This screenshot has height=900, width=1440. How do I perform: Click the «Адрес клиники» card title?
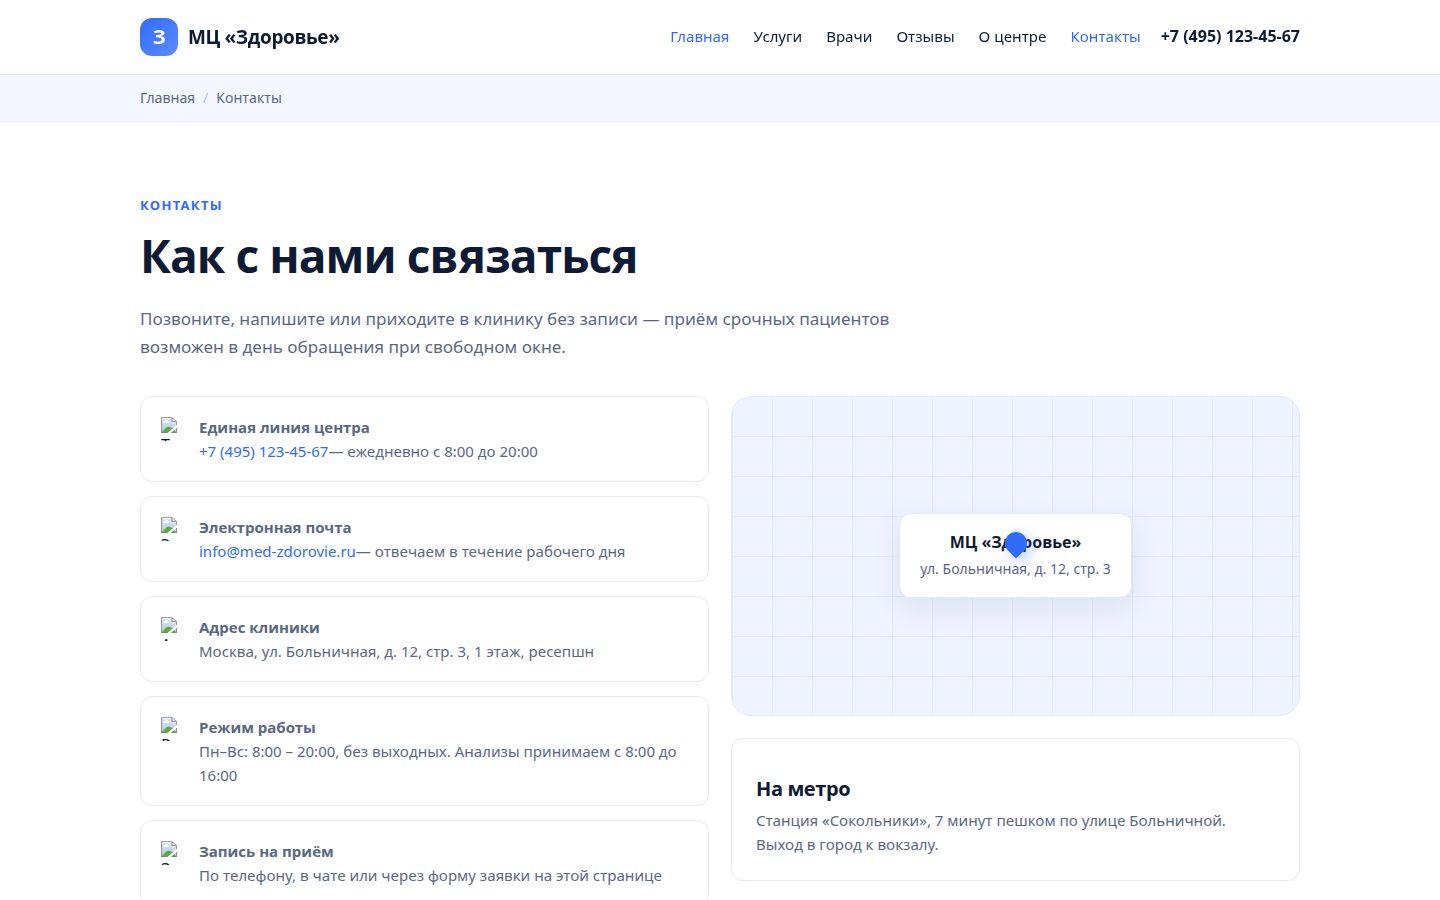[x=259, y=628]
